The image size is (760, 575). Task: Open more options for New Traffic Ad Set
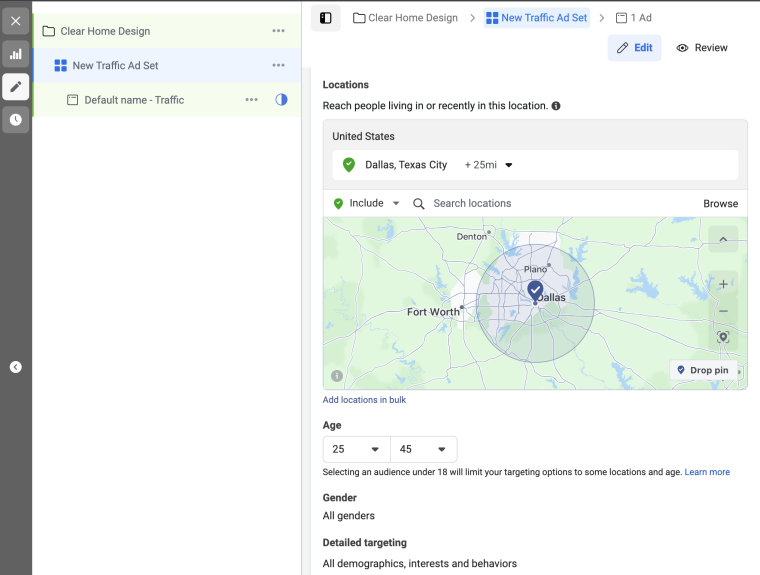pyautogui.click(x=278, y=65)
